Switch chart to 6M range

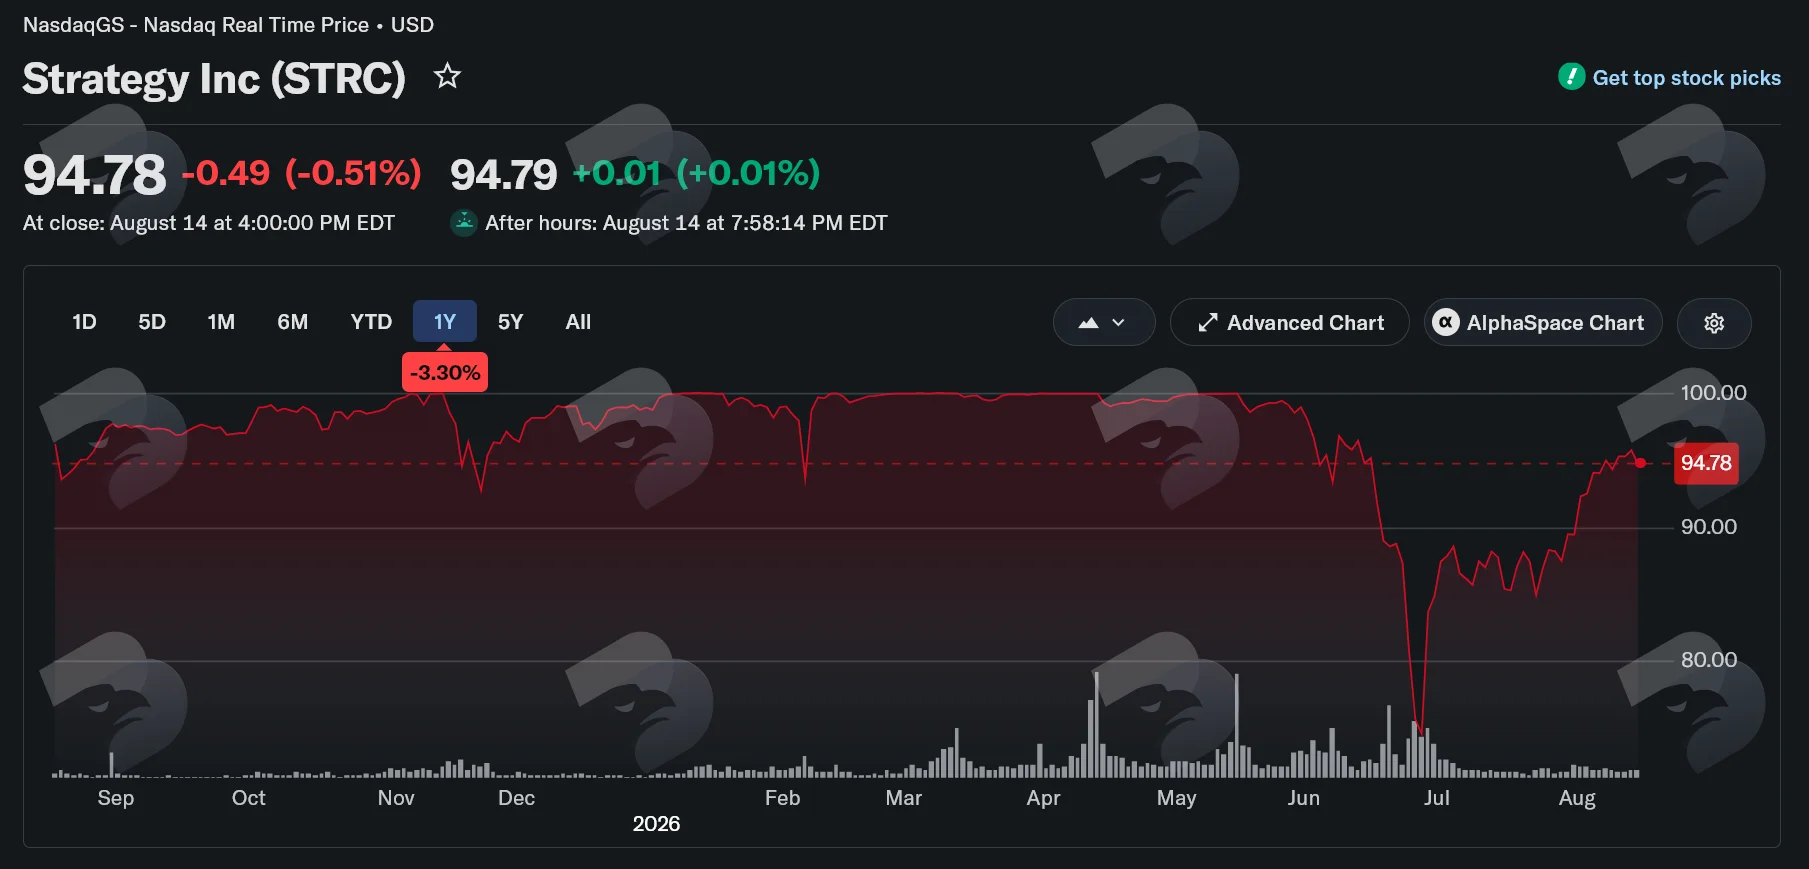[293, 322]
